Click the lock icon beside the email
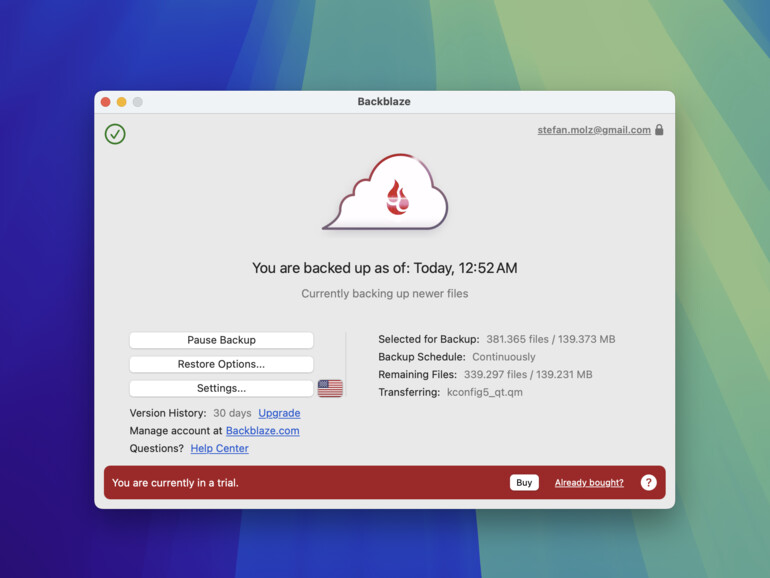This screenshot has width=770, height=578. [x=659, y=130]
